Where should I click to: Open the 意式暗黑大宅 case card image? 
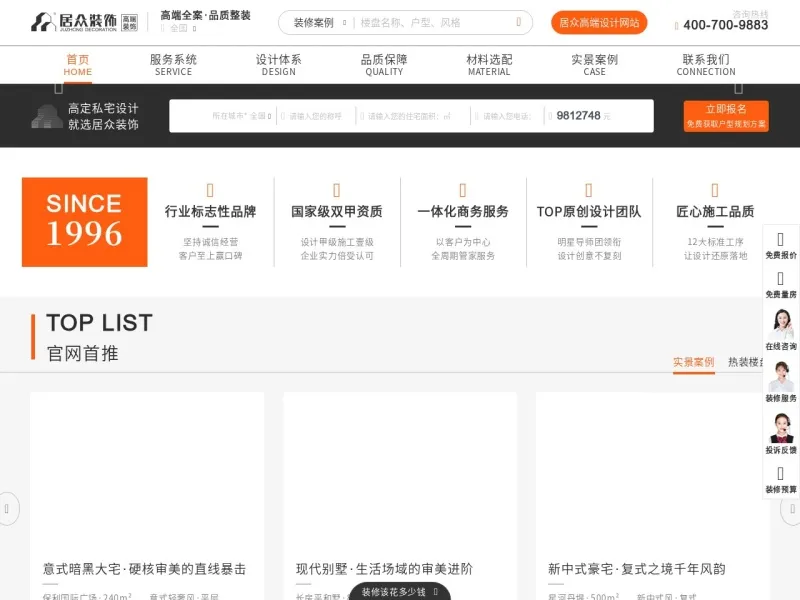147,472
